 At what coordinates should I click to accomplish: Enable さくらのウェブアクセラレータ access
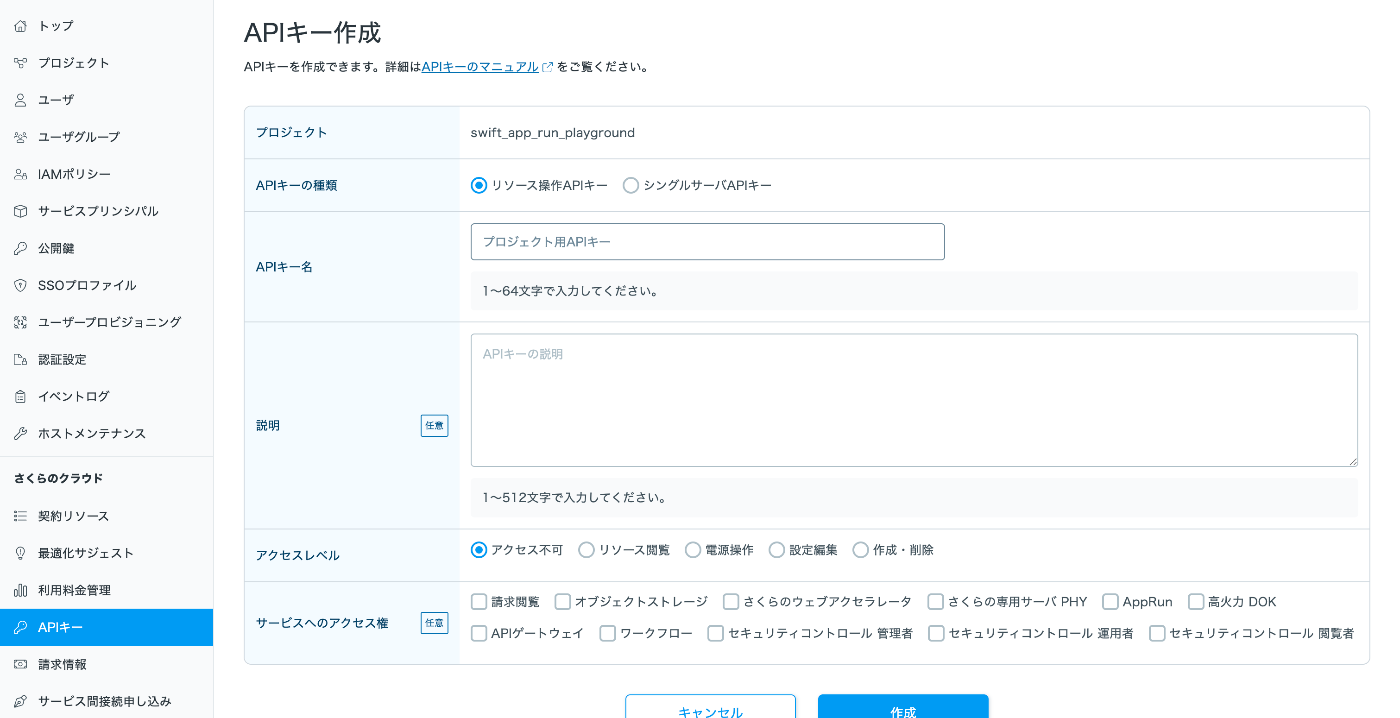731,602
